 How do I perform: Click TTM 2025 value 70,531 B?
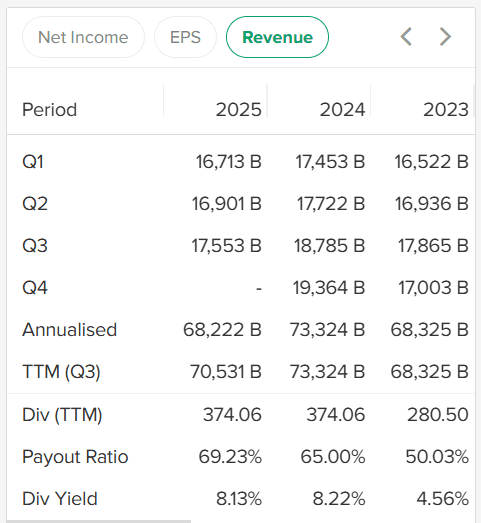(226, 372)
